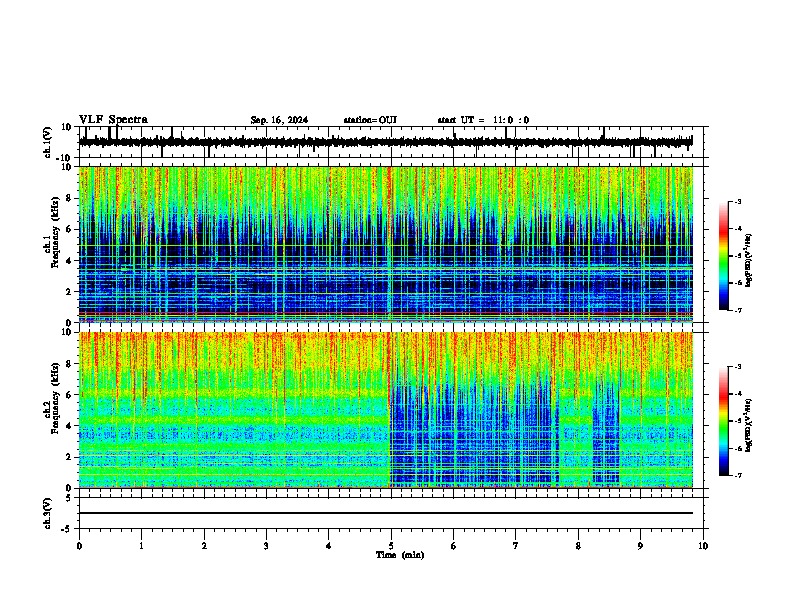Click time axis tick label "8"
This screenshot has width=792, height=612.
578,546
